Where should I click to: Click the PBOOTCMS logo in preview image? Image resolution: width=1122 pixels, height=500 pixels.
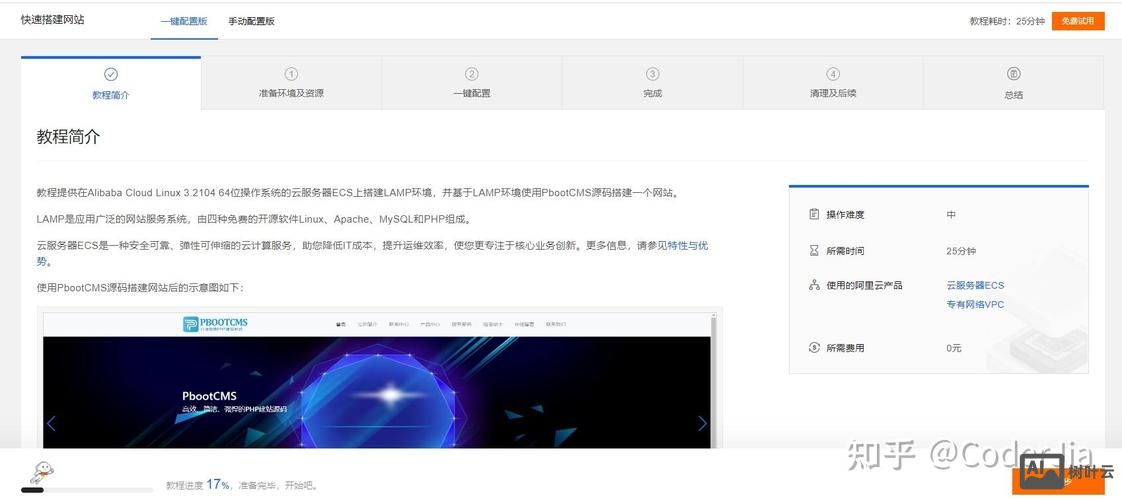[215, 324]
